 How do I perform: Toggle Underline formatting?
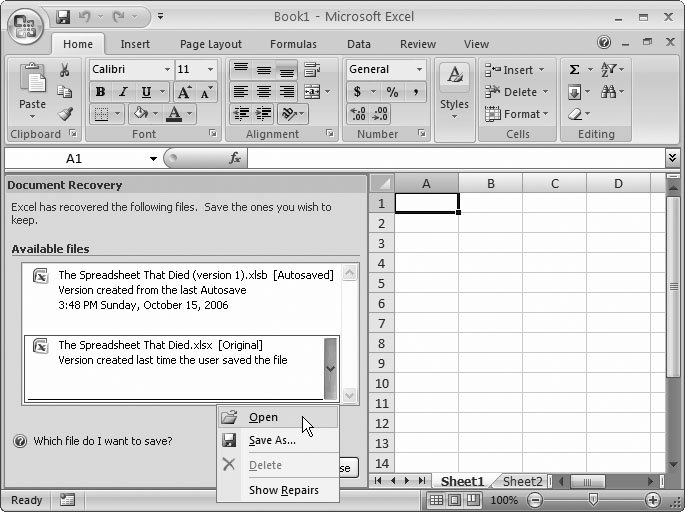[x=146, y=92]
